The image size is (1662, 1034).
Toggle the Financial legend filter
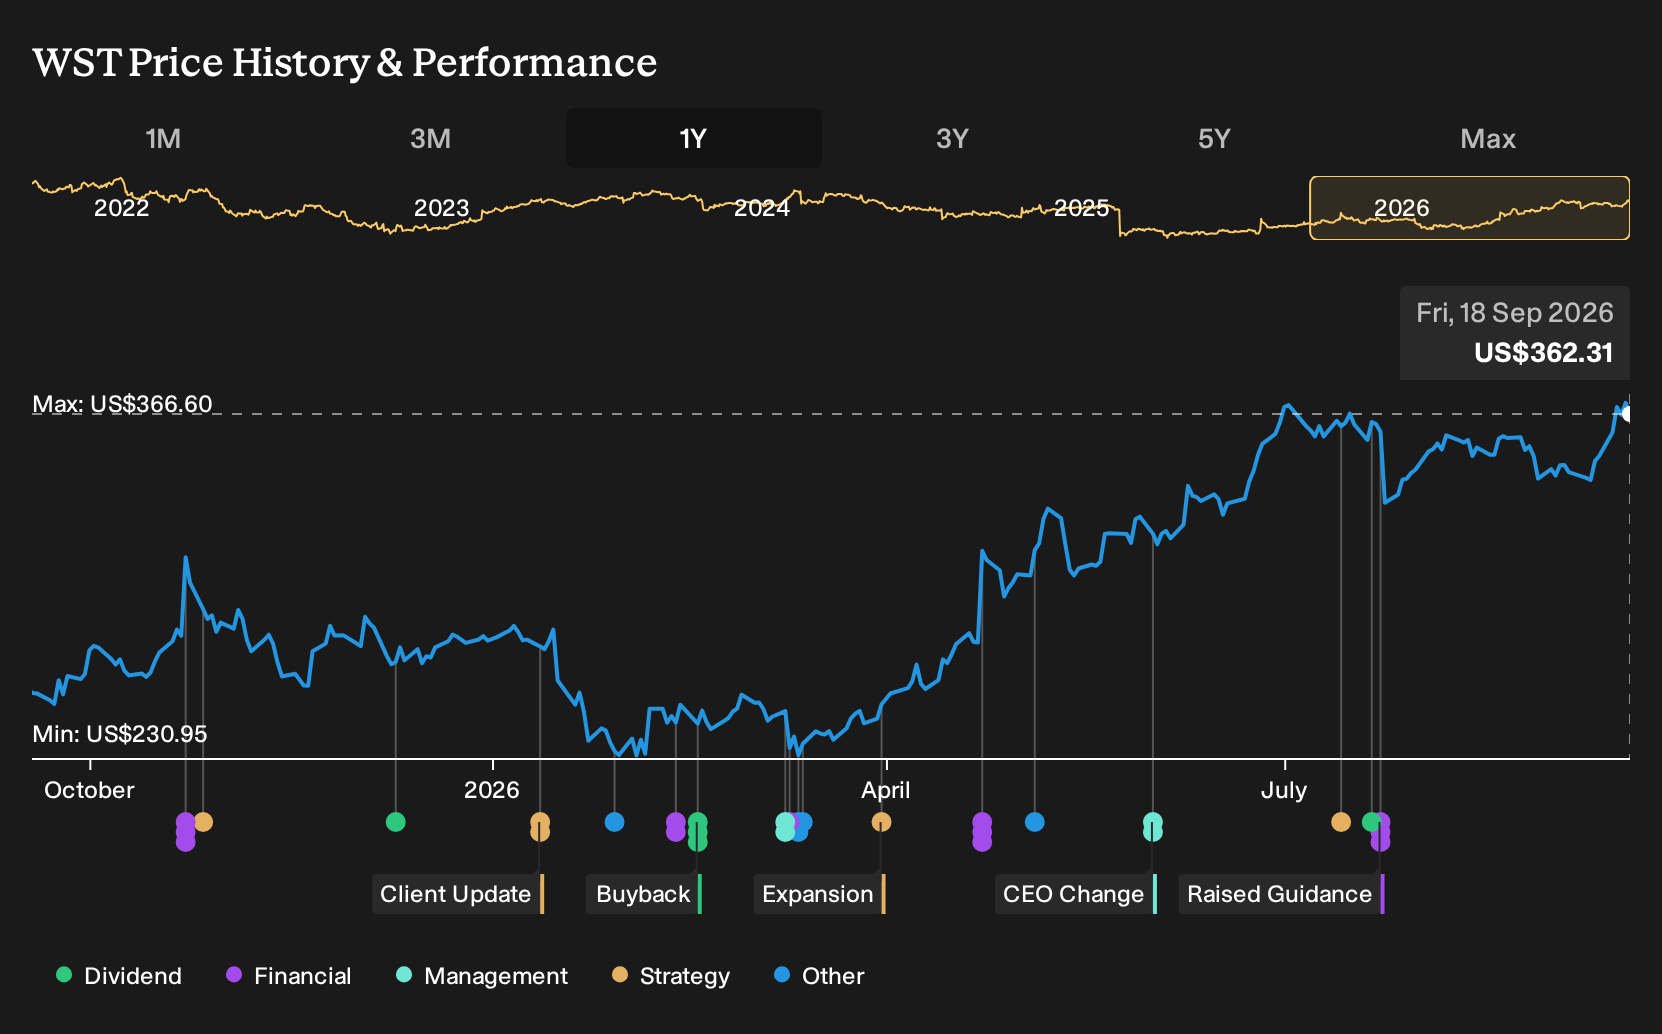[x=289, y=975]
